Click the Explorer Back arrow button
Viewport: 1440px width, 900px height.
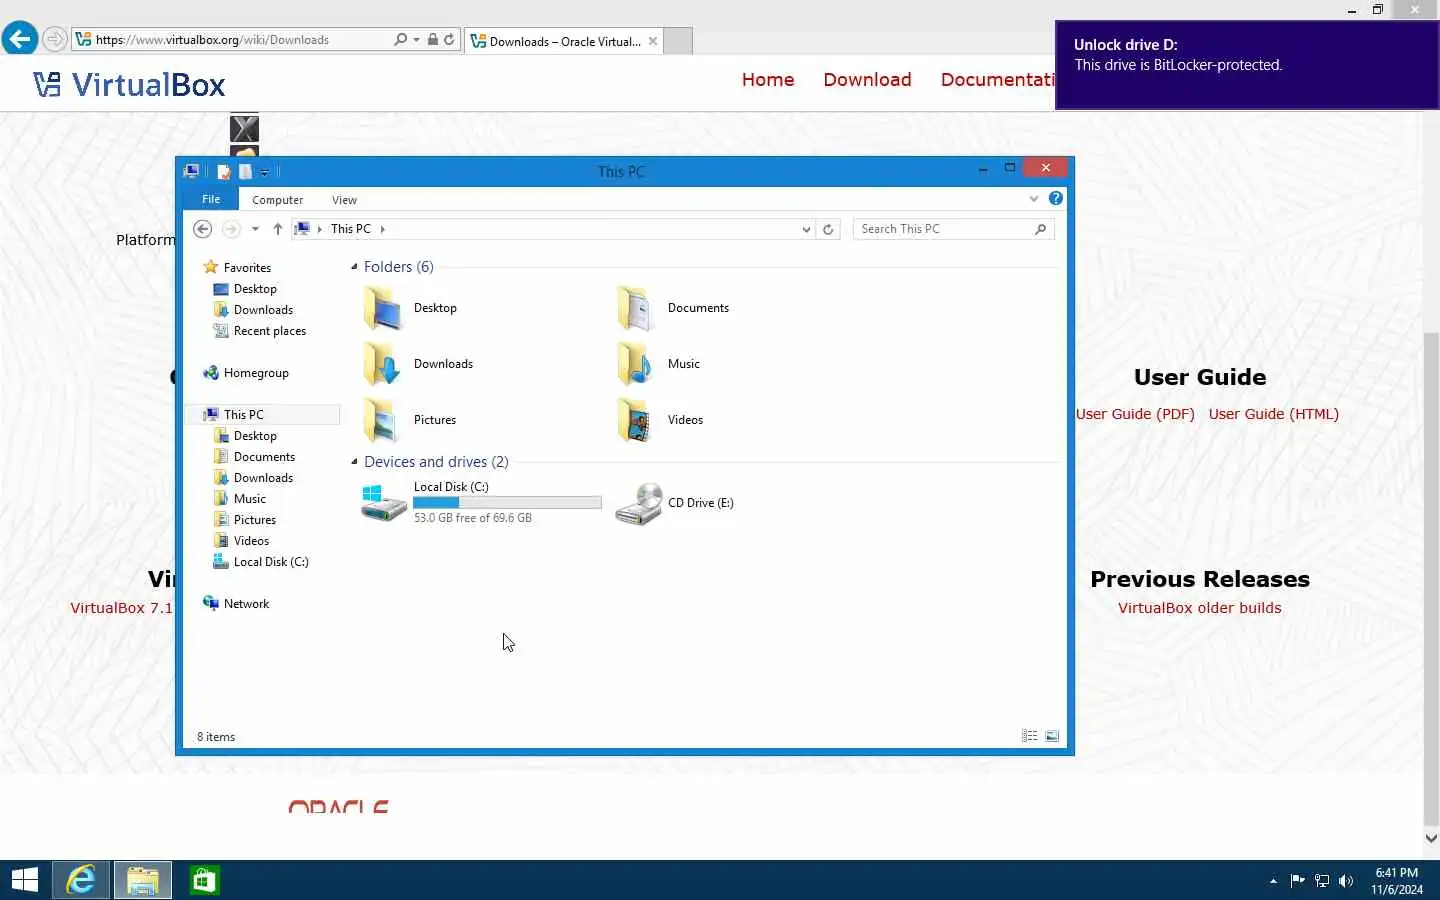[202, 229]
